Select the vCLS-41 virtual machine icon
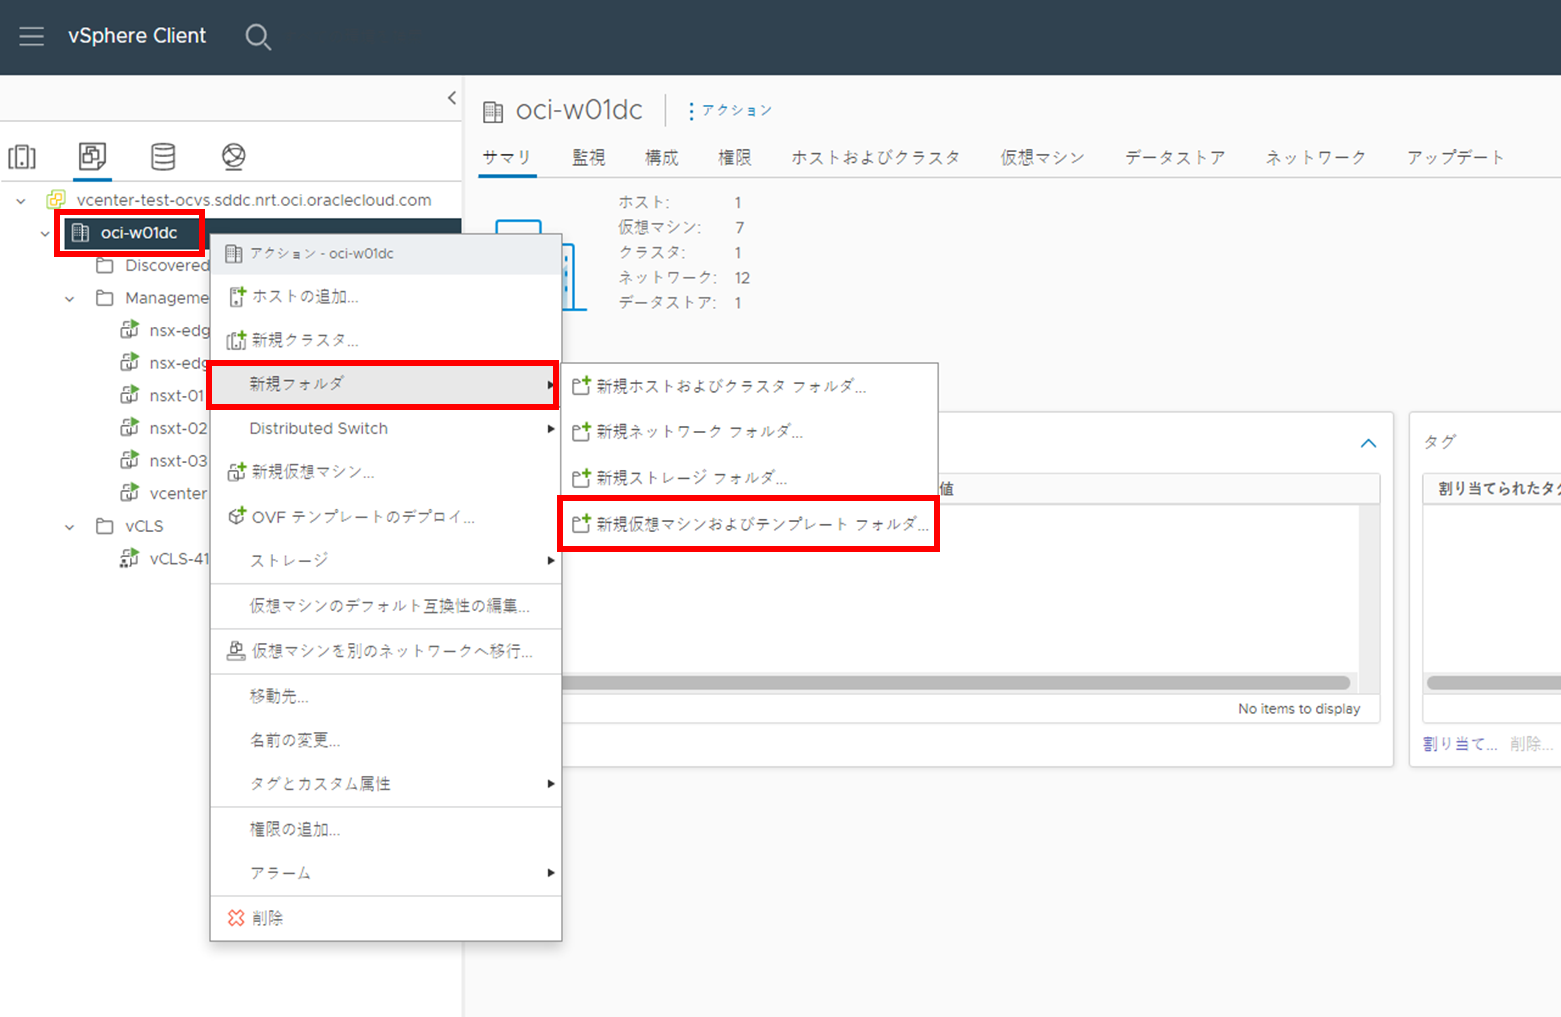The height and width of the screenshot is (1017, 1561). coord(129,559)
